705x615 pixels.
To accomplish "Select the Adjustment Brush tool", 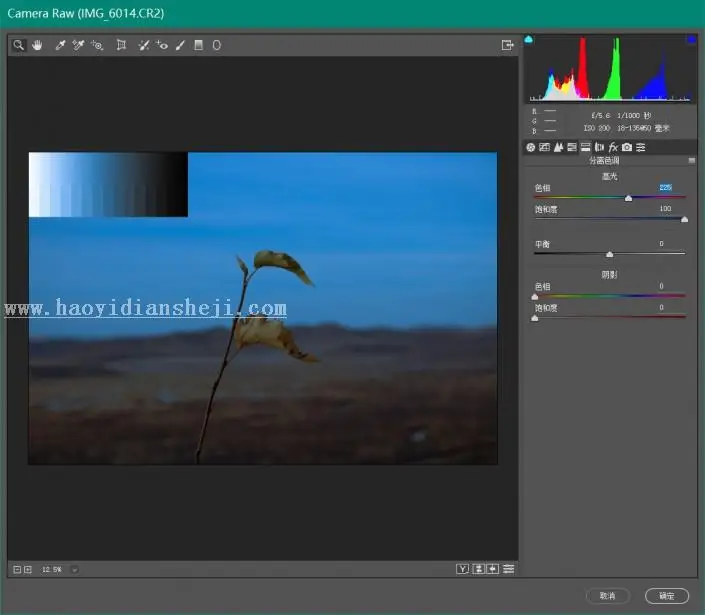I will tap(180, 45).
